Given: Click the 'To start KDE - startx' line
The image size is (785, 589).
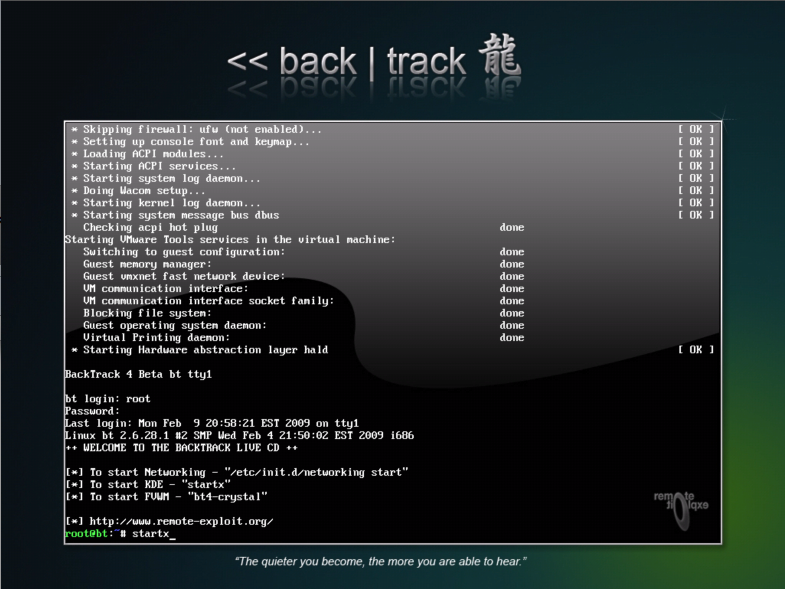Looking at the screenshot, I should [148, 485].
